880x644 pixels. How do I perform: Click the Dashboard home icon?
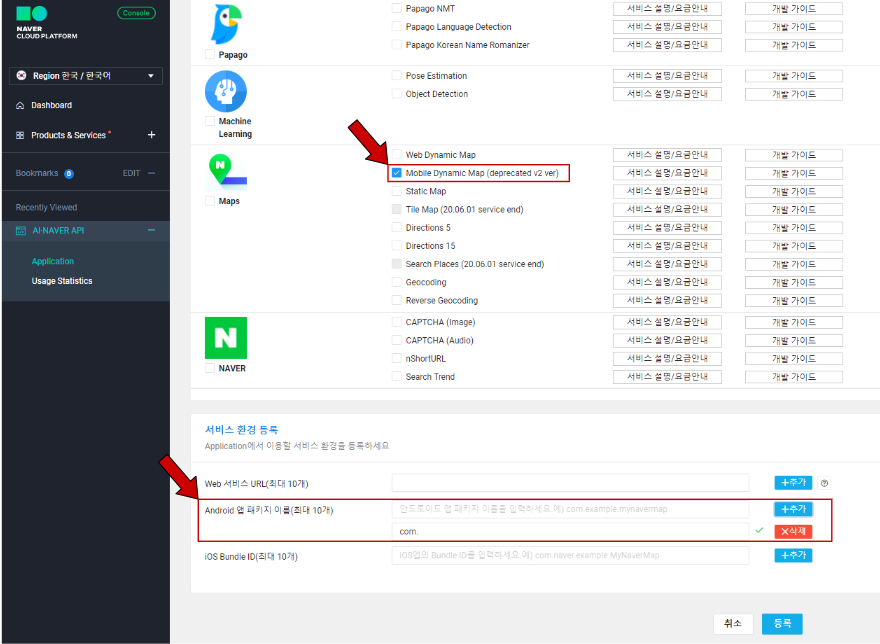tap(20, 106)
